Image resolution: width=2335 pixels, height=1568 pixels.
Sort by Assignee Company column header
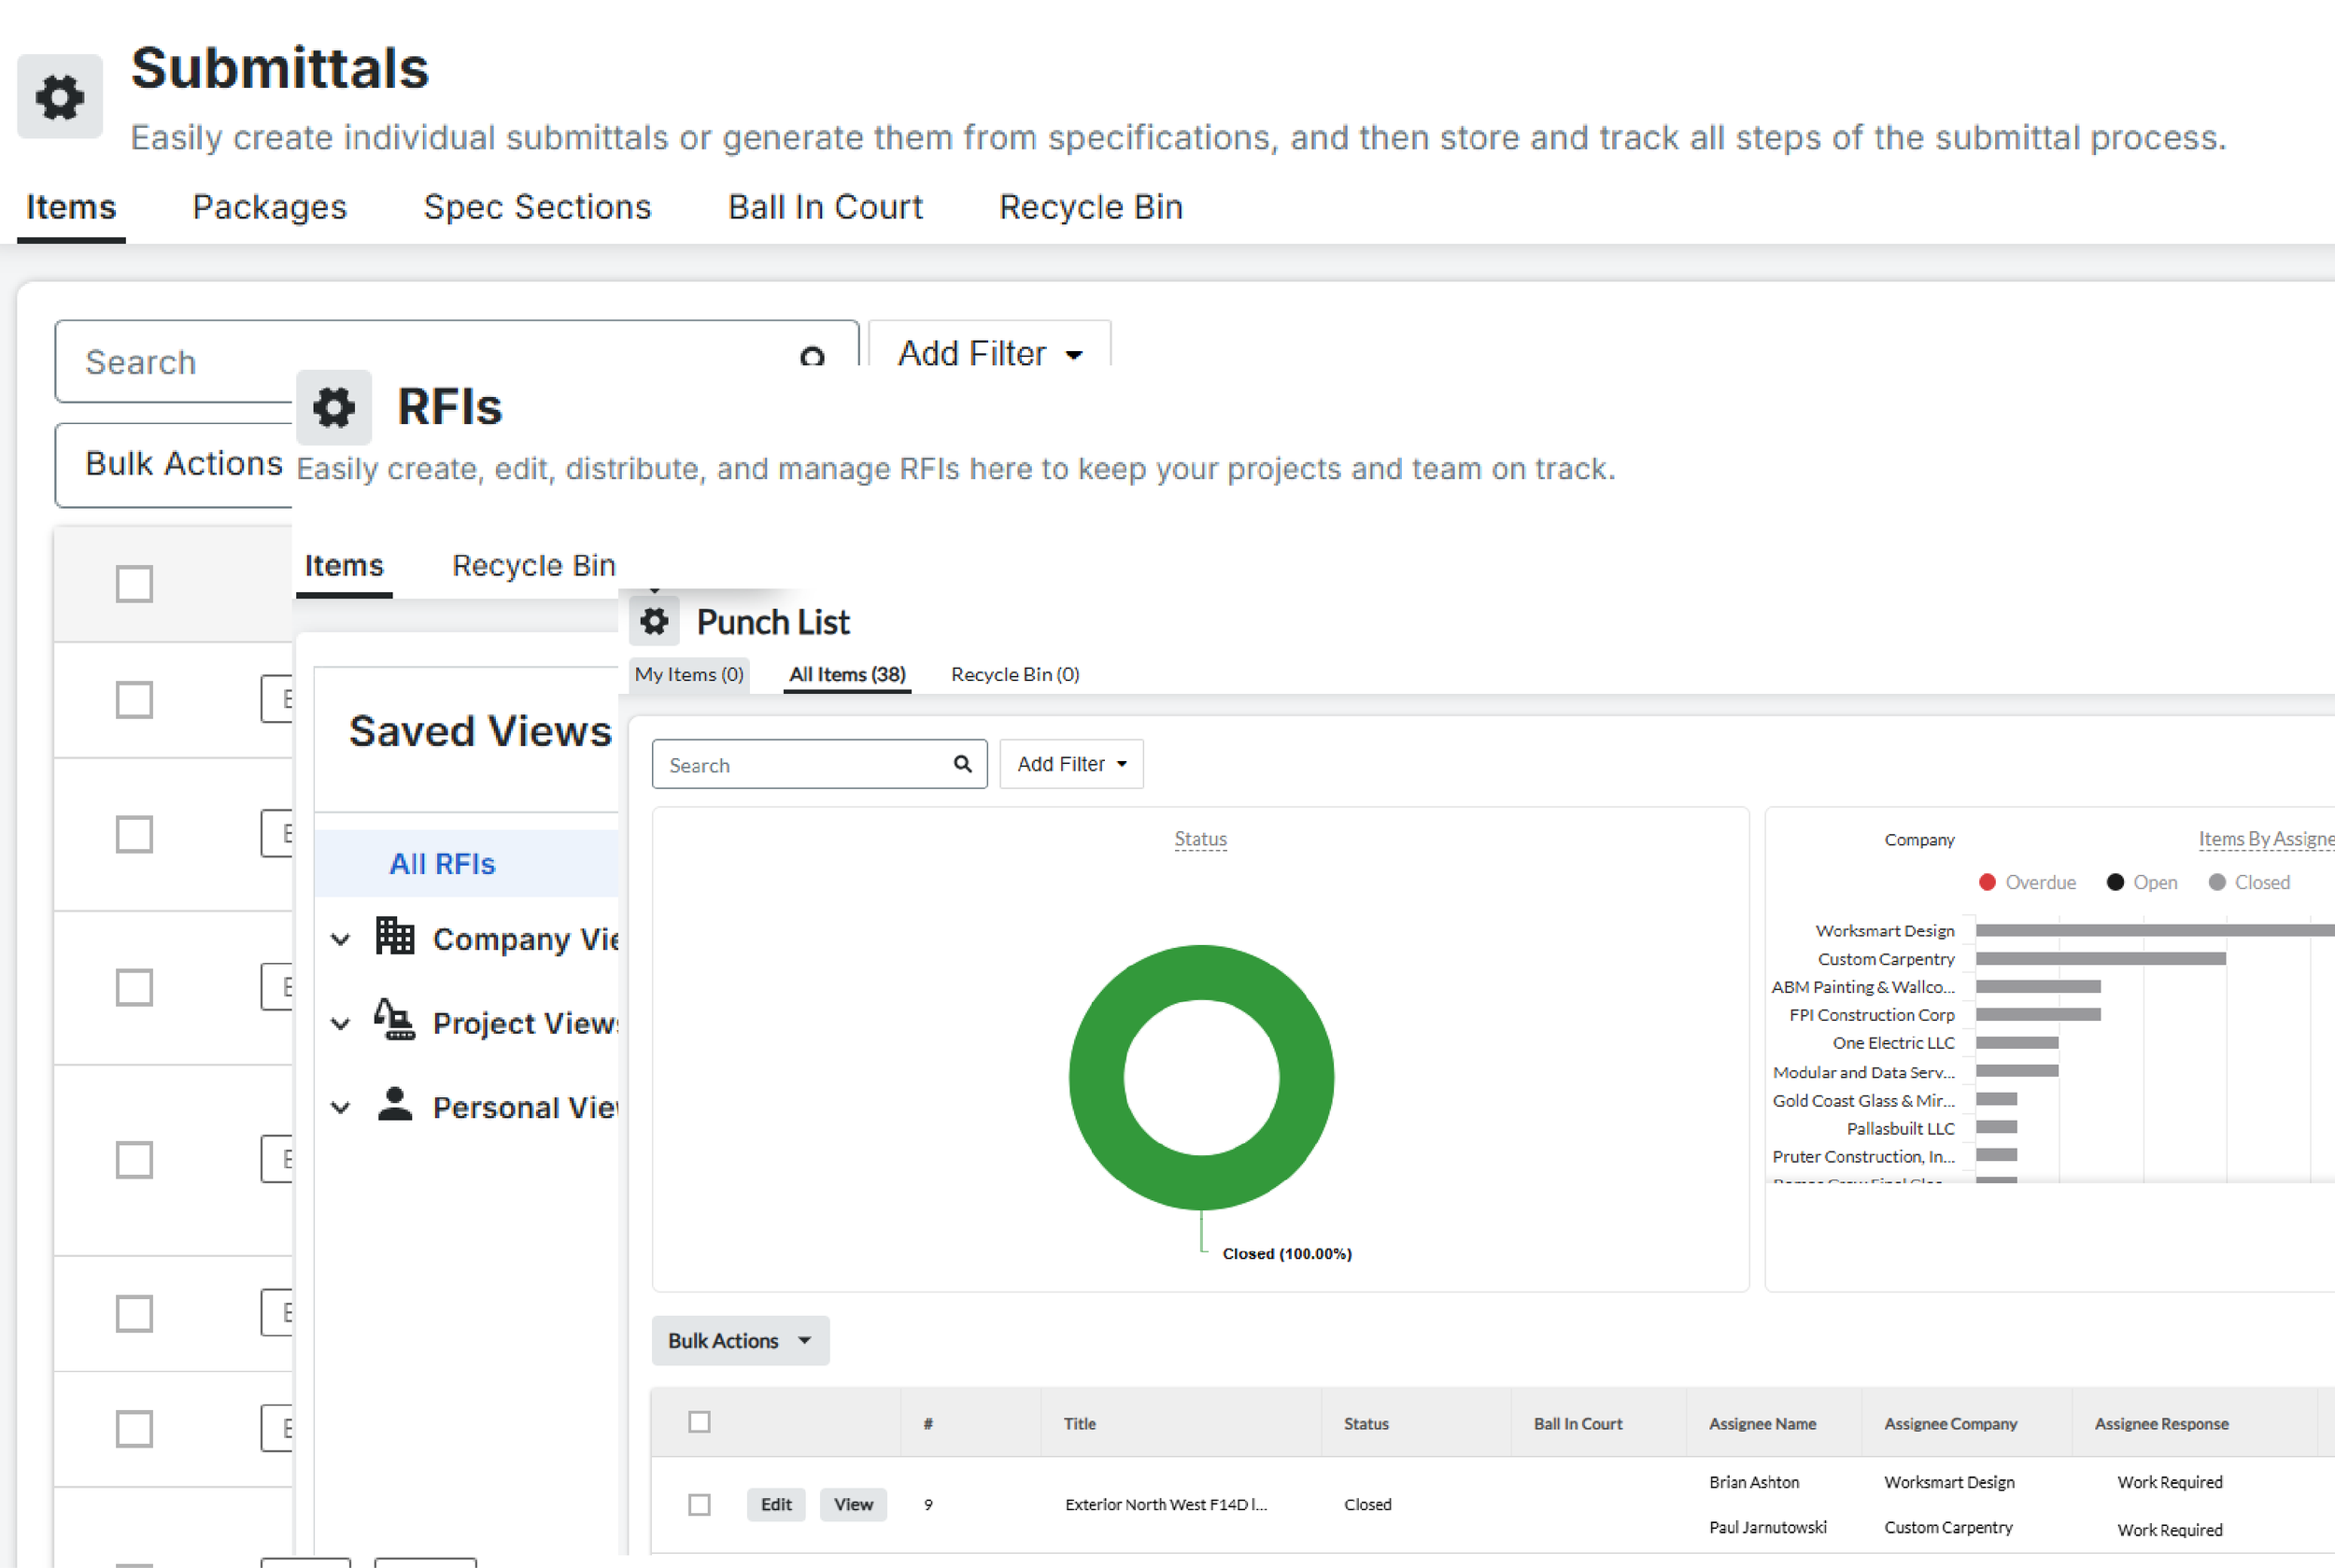click(x=1950, y=1424)
